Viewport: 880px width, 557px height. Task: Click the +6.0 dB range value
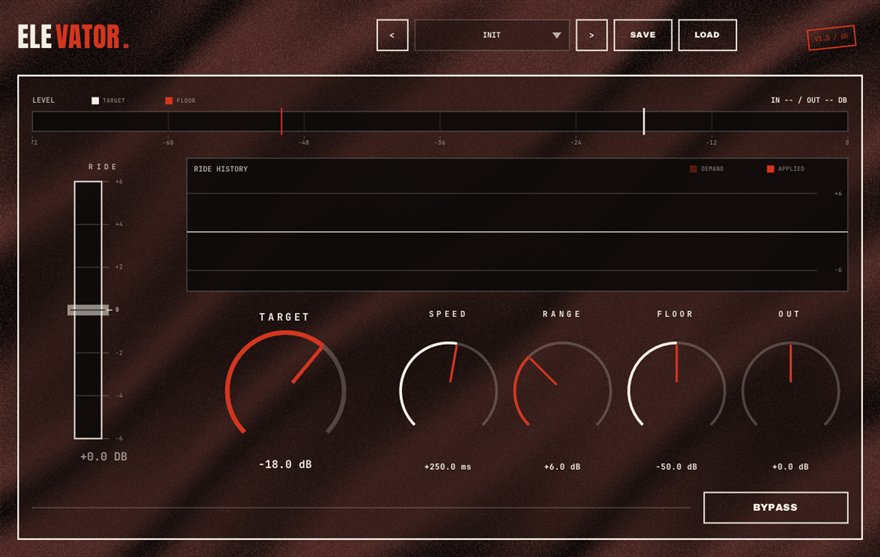562,467
